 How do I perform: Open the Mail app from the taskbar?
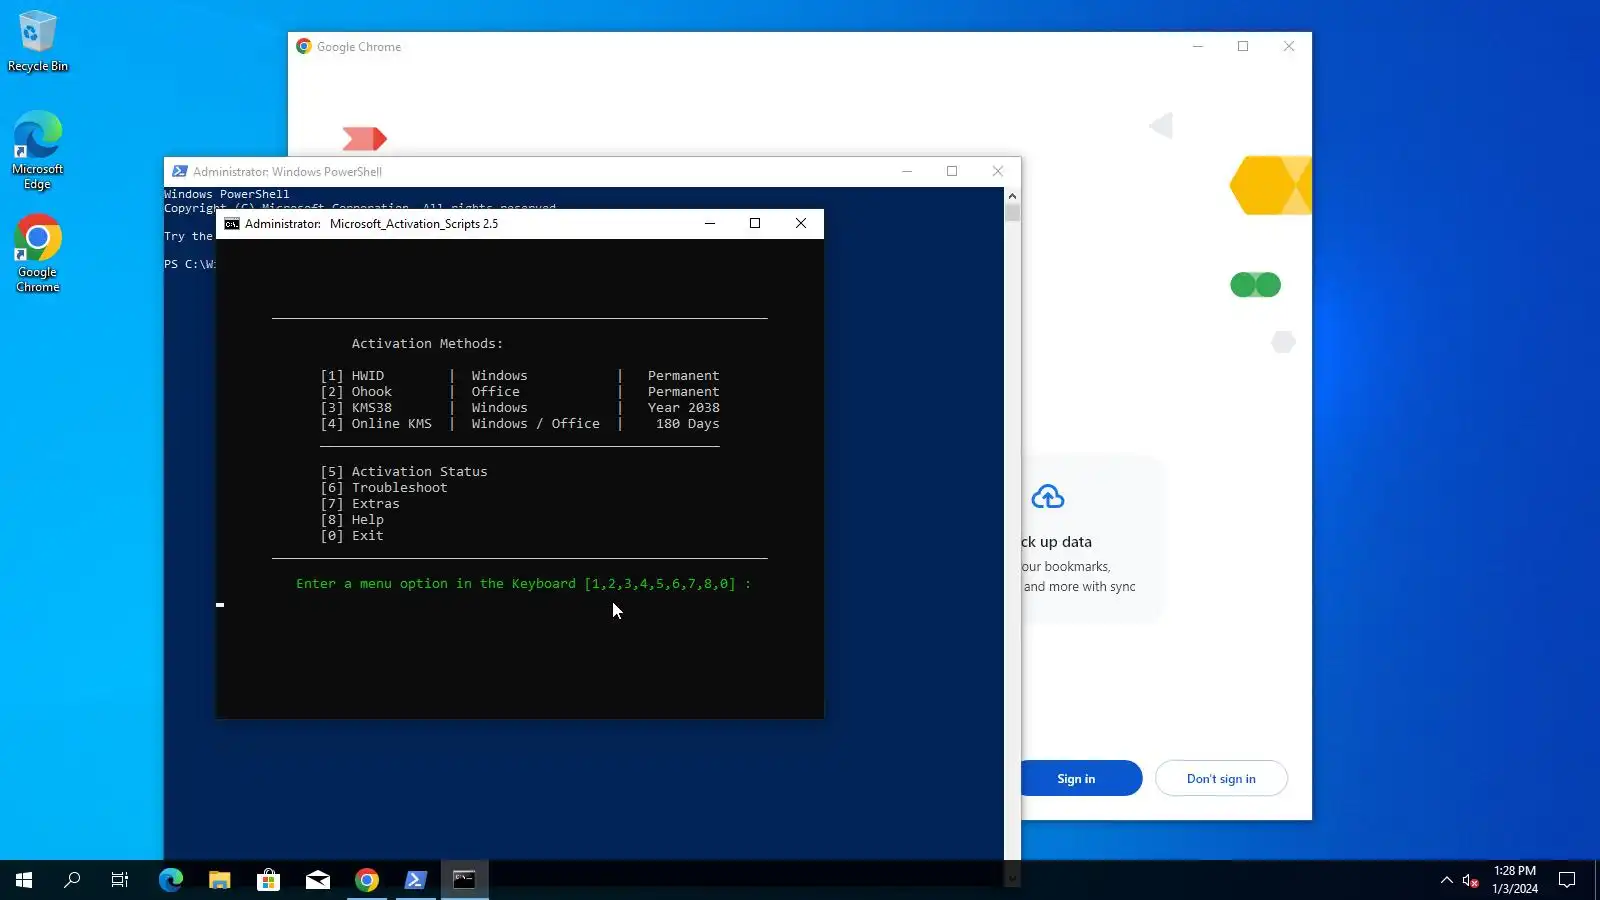[x=318, y=880]
